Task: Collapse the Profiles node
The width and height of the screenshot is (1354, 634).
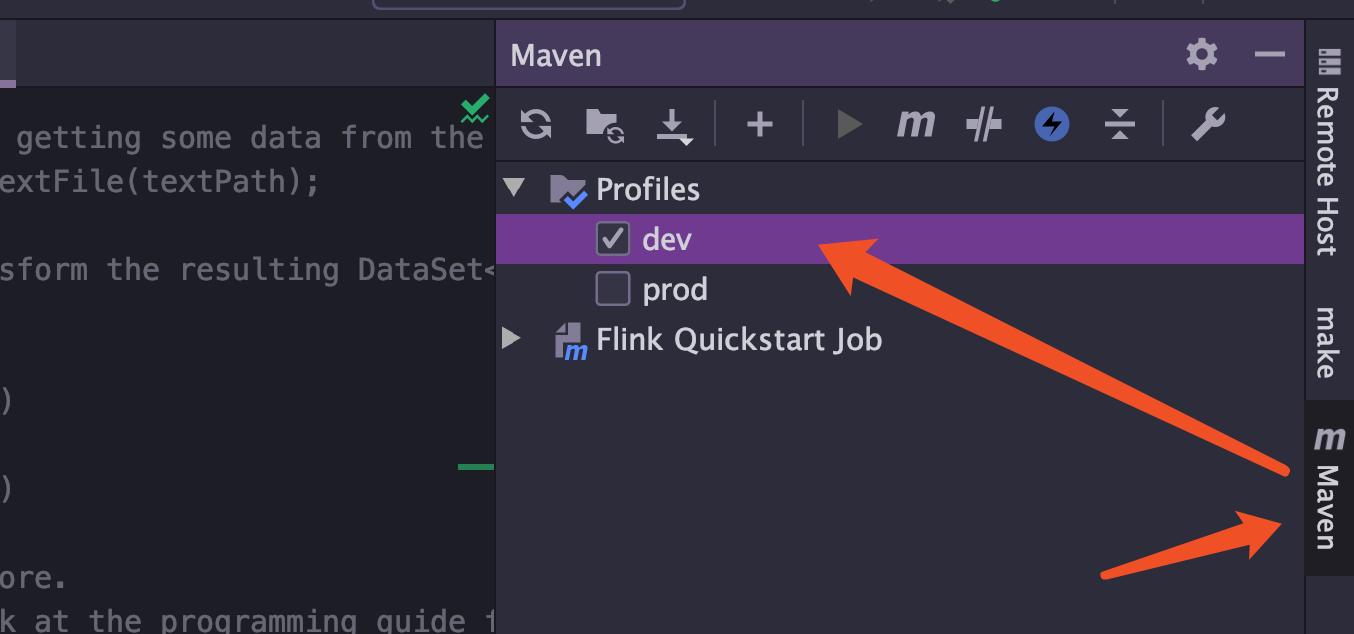Action: (x=514, y=188)
